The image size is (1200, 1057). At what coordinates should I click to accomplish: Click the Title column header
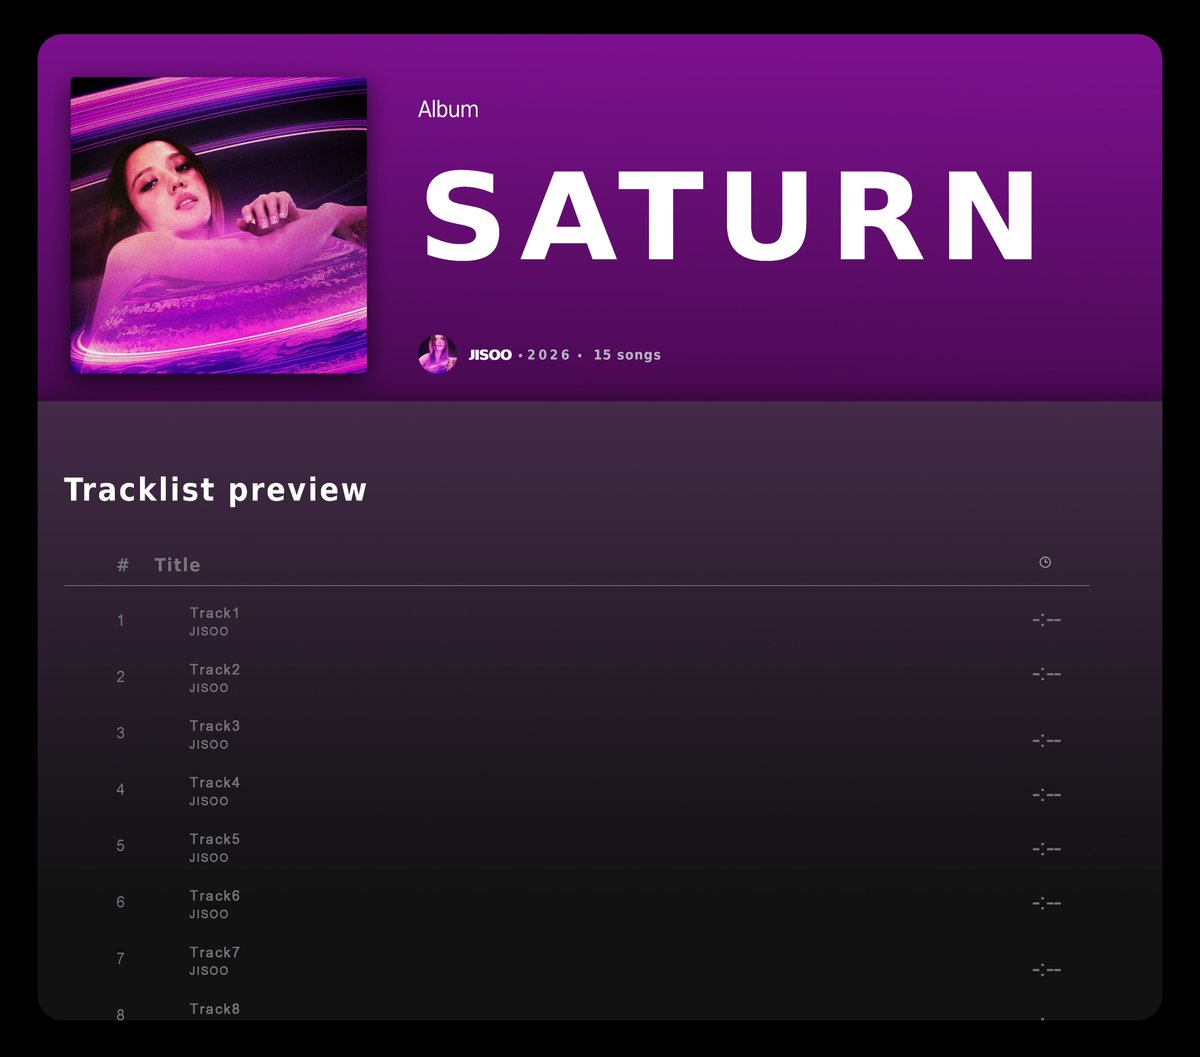pos(177,565)
